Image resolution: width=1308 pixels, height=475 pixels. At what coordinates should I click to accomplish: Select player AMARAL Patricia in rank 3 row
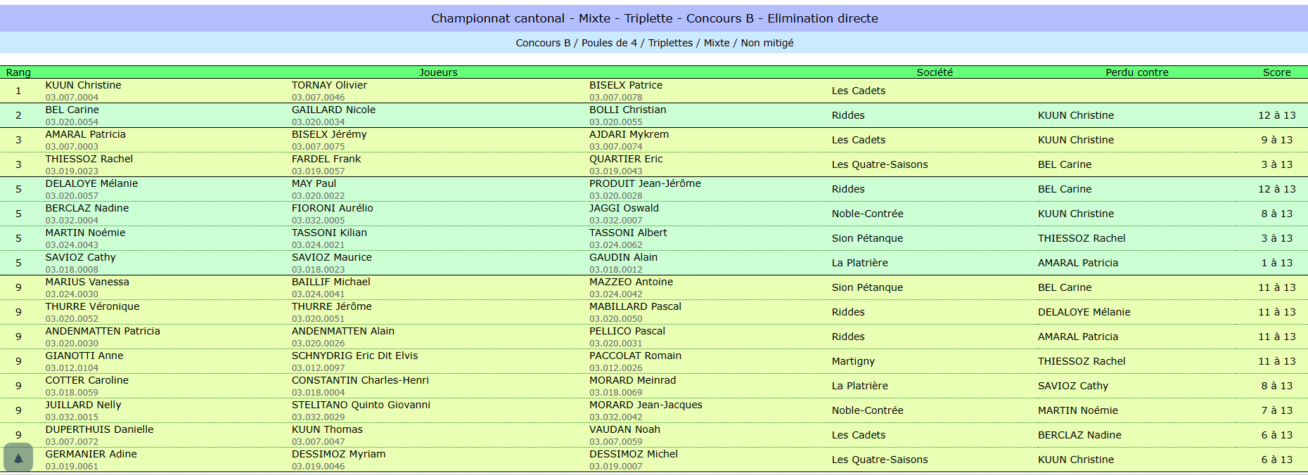click(x=85, y=134)
